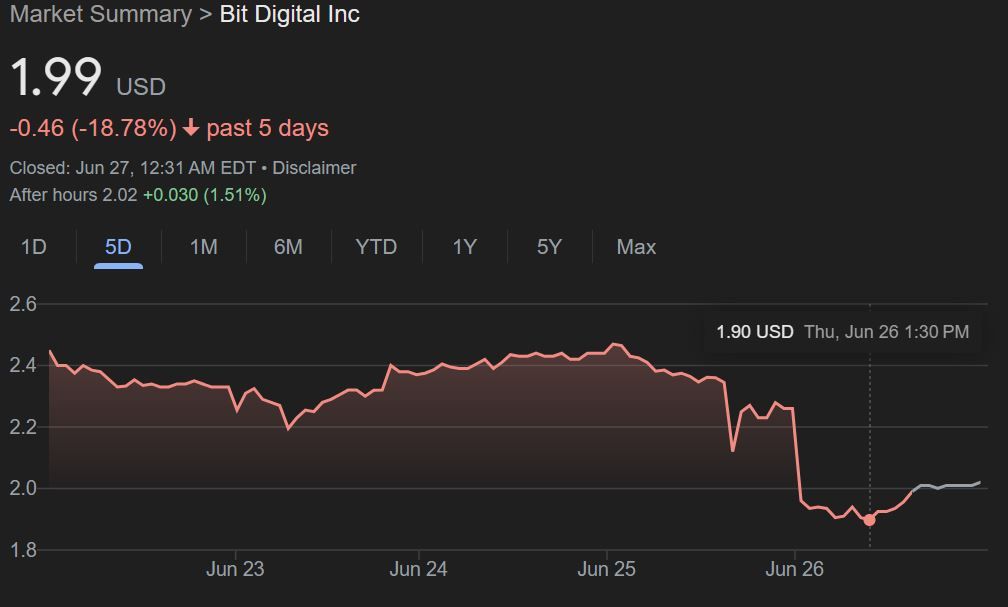The height and width of the screenshot is (607, 1008).
Task: Keep the active 5D tab selected
Action: coord(117,247)
